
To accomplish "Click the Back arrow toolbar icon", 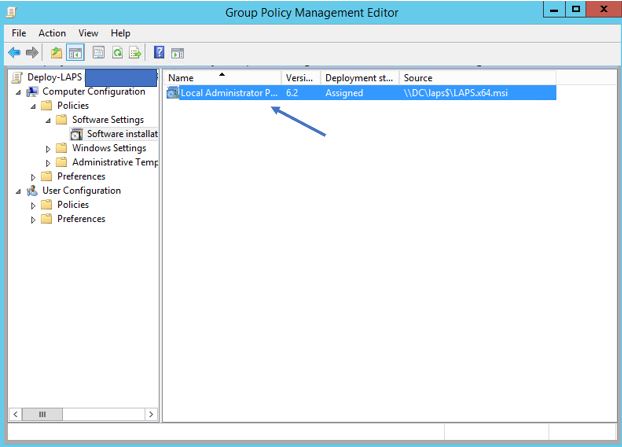I will pos(14,52).
